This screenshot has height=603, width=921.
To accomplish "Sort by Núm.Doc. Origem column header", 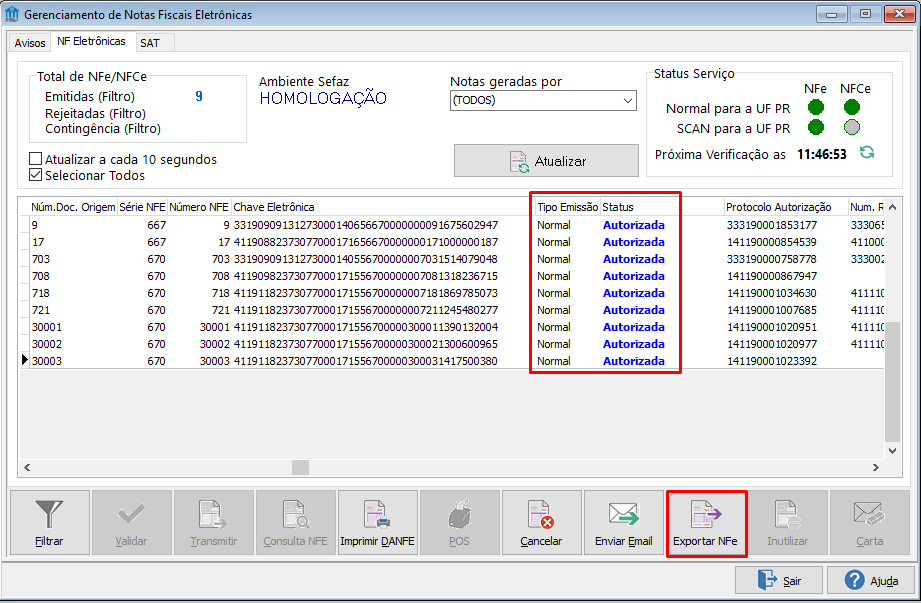I will [x=73, y=207].
